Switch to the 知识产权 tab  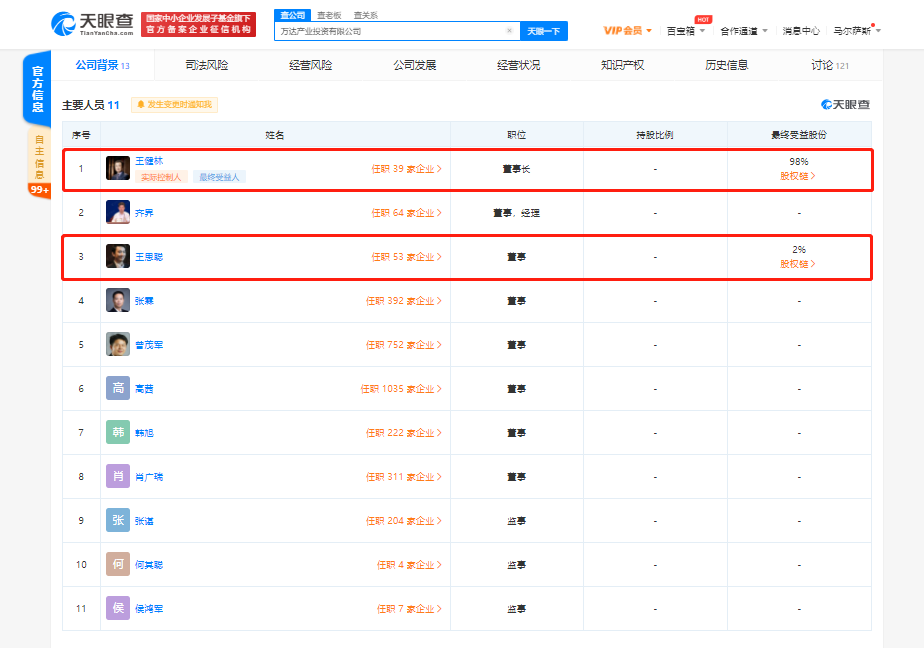(622, 65)
